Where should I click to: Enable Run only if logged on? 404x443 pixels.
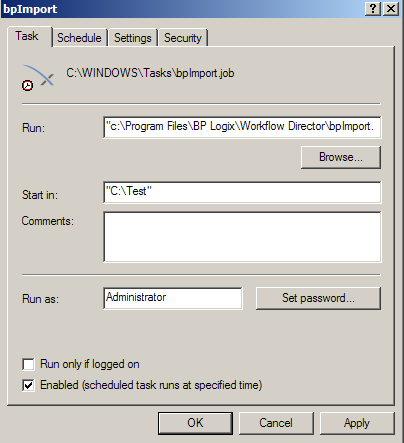(x=28, y=364)
